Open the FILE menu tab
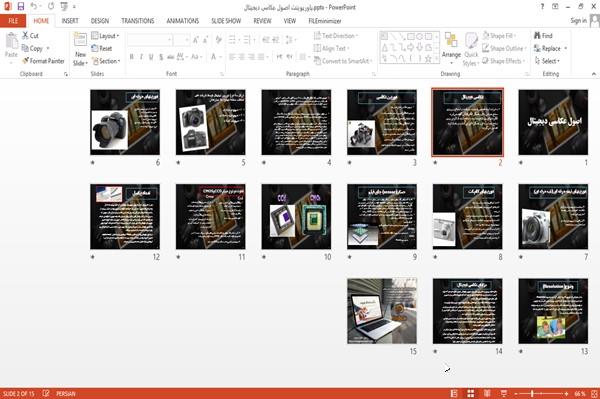600x399 pixels. point(13,21)
